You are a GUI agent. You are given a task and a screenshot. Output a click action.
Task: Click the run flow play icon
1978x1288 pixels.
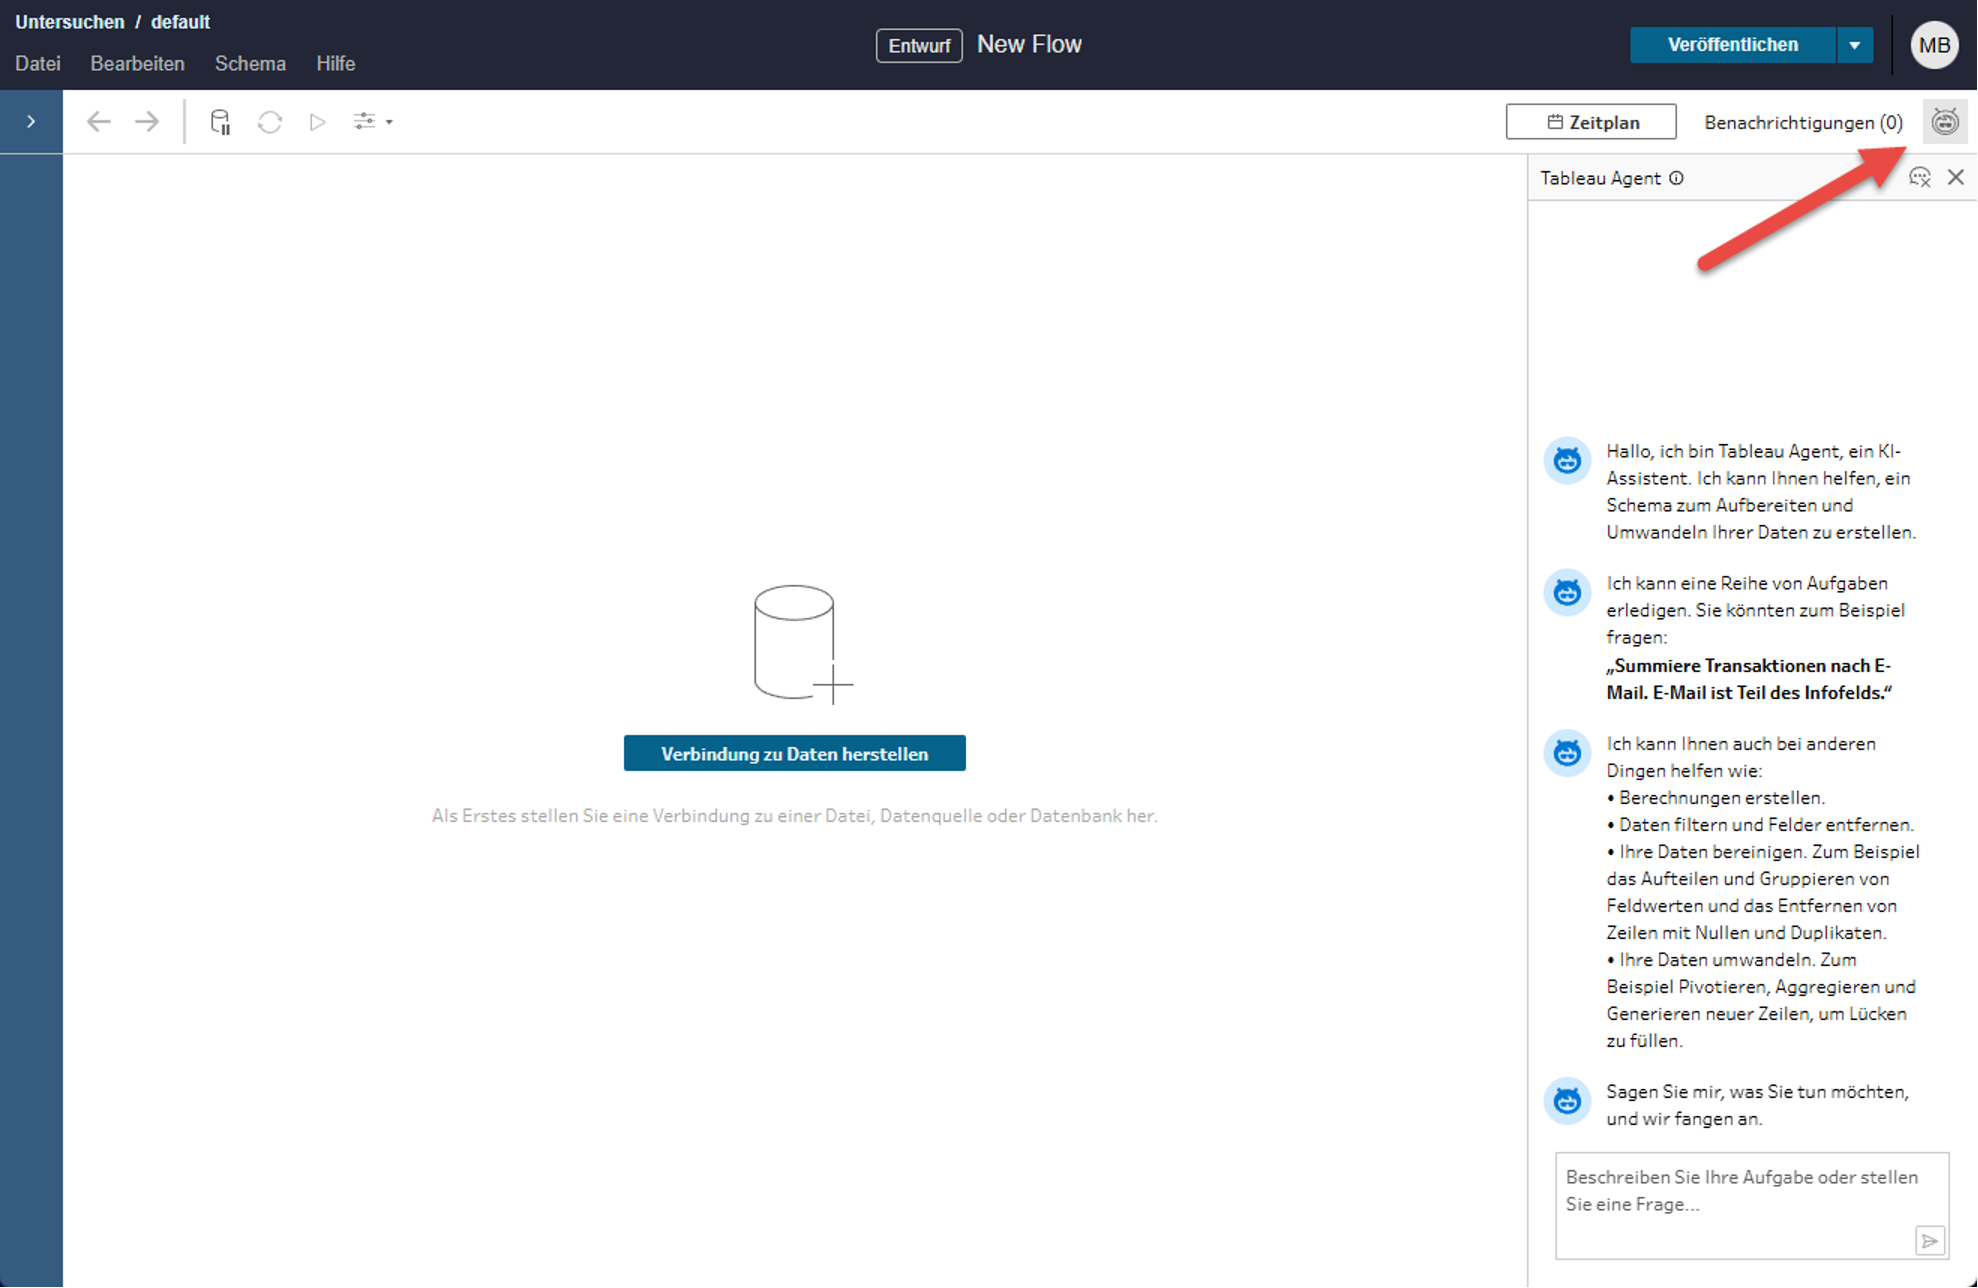tap(317, 122)
